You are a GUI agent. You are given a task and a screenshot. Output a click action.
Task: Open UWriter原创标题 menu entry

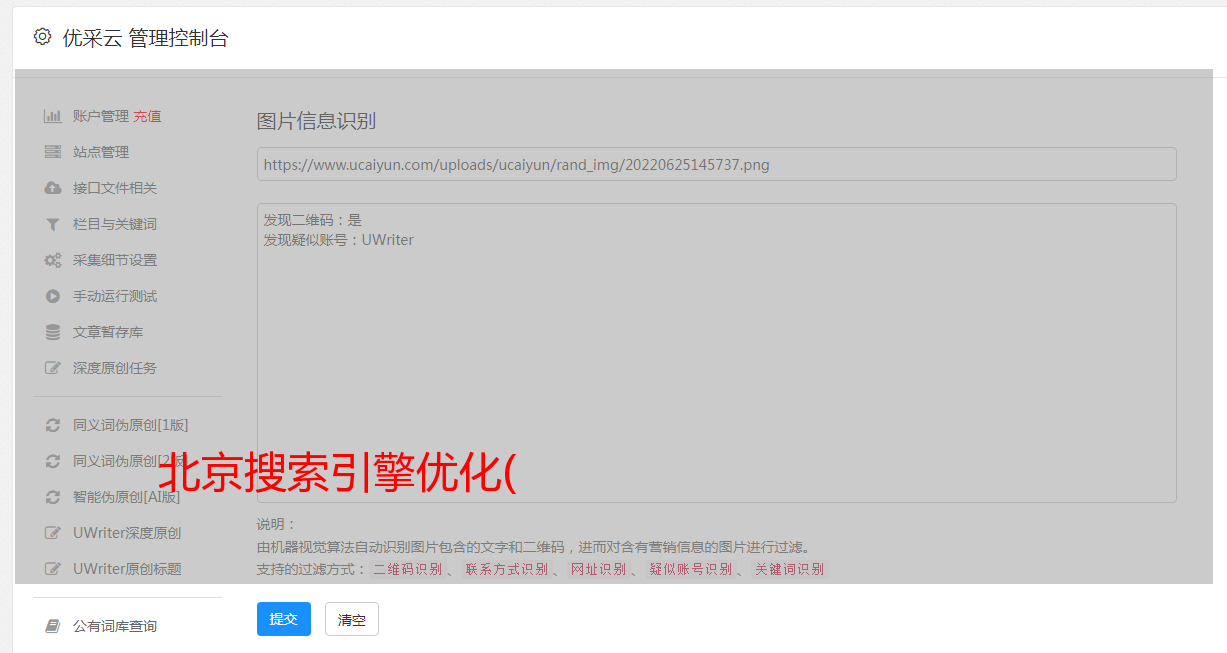click(127, 569)
